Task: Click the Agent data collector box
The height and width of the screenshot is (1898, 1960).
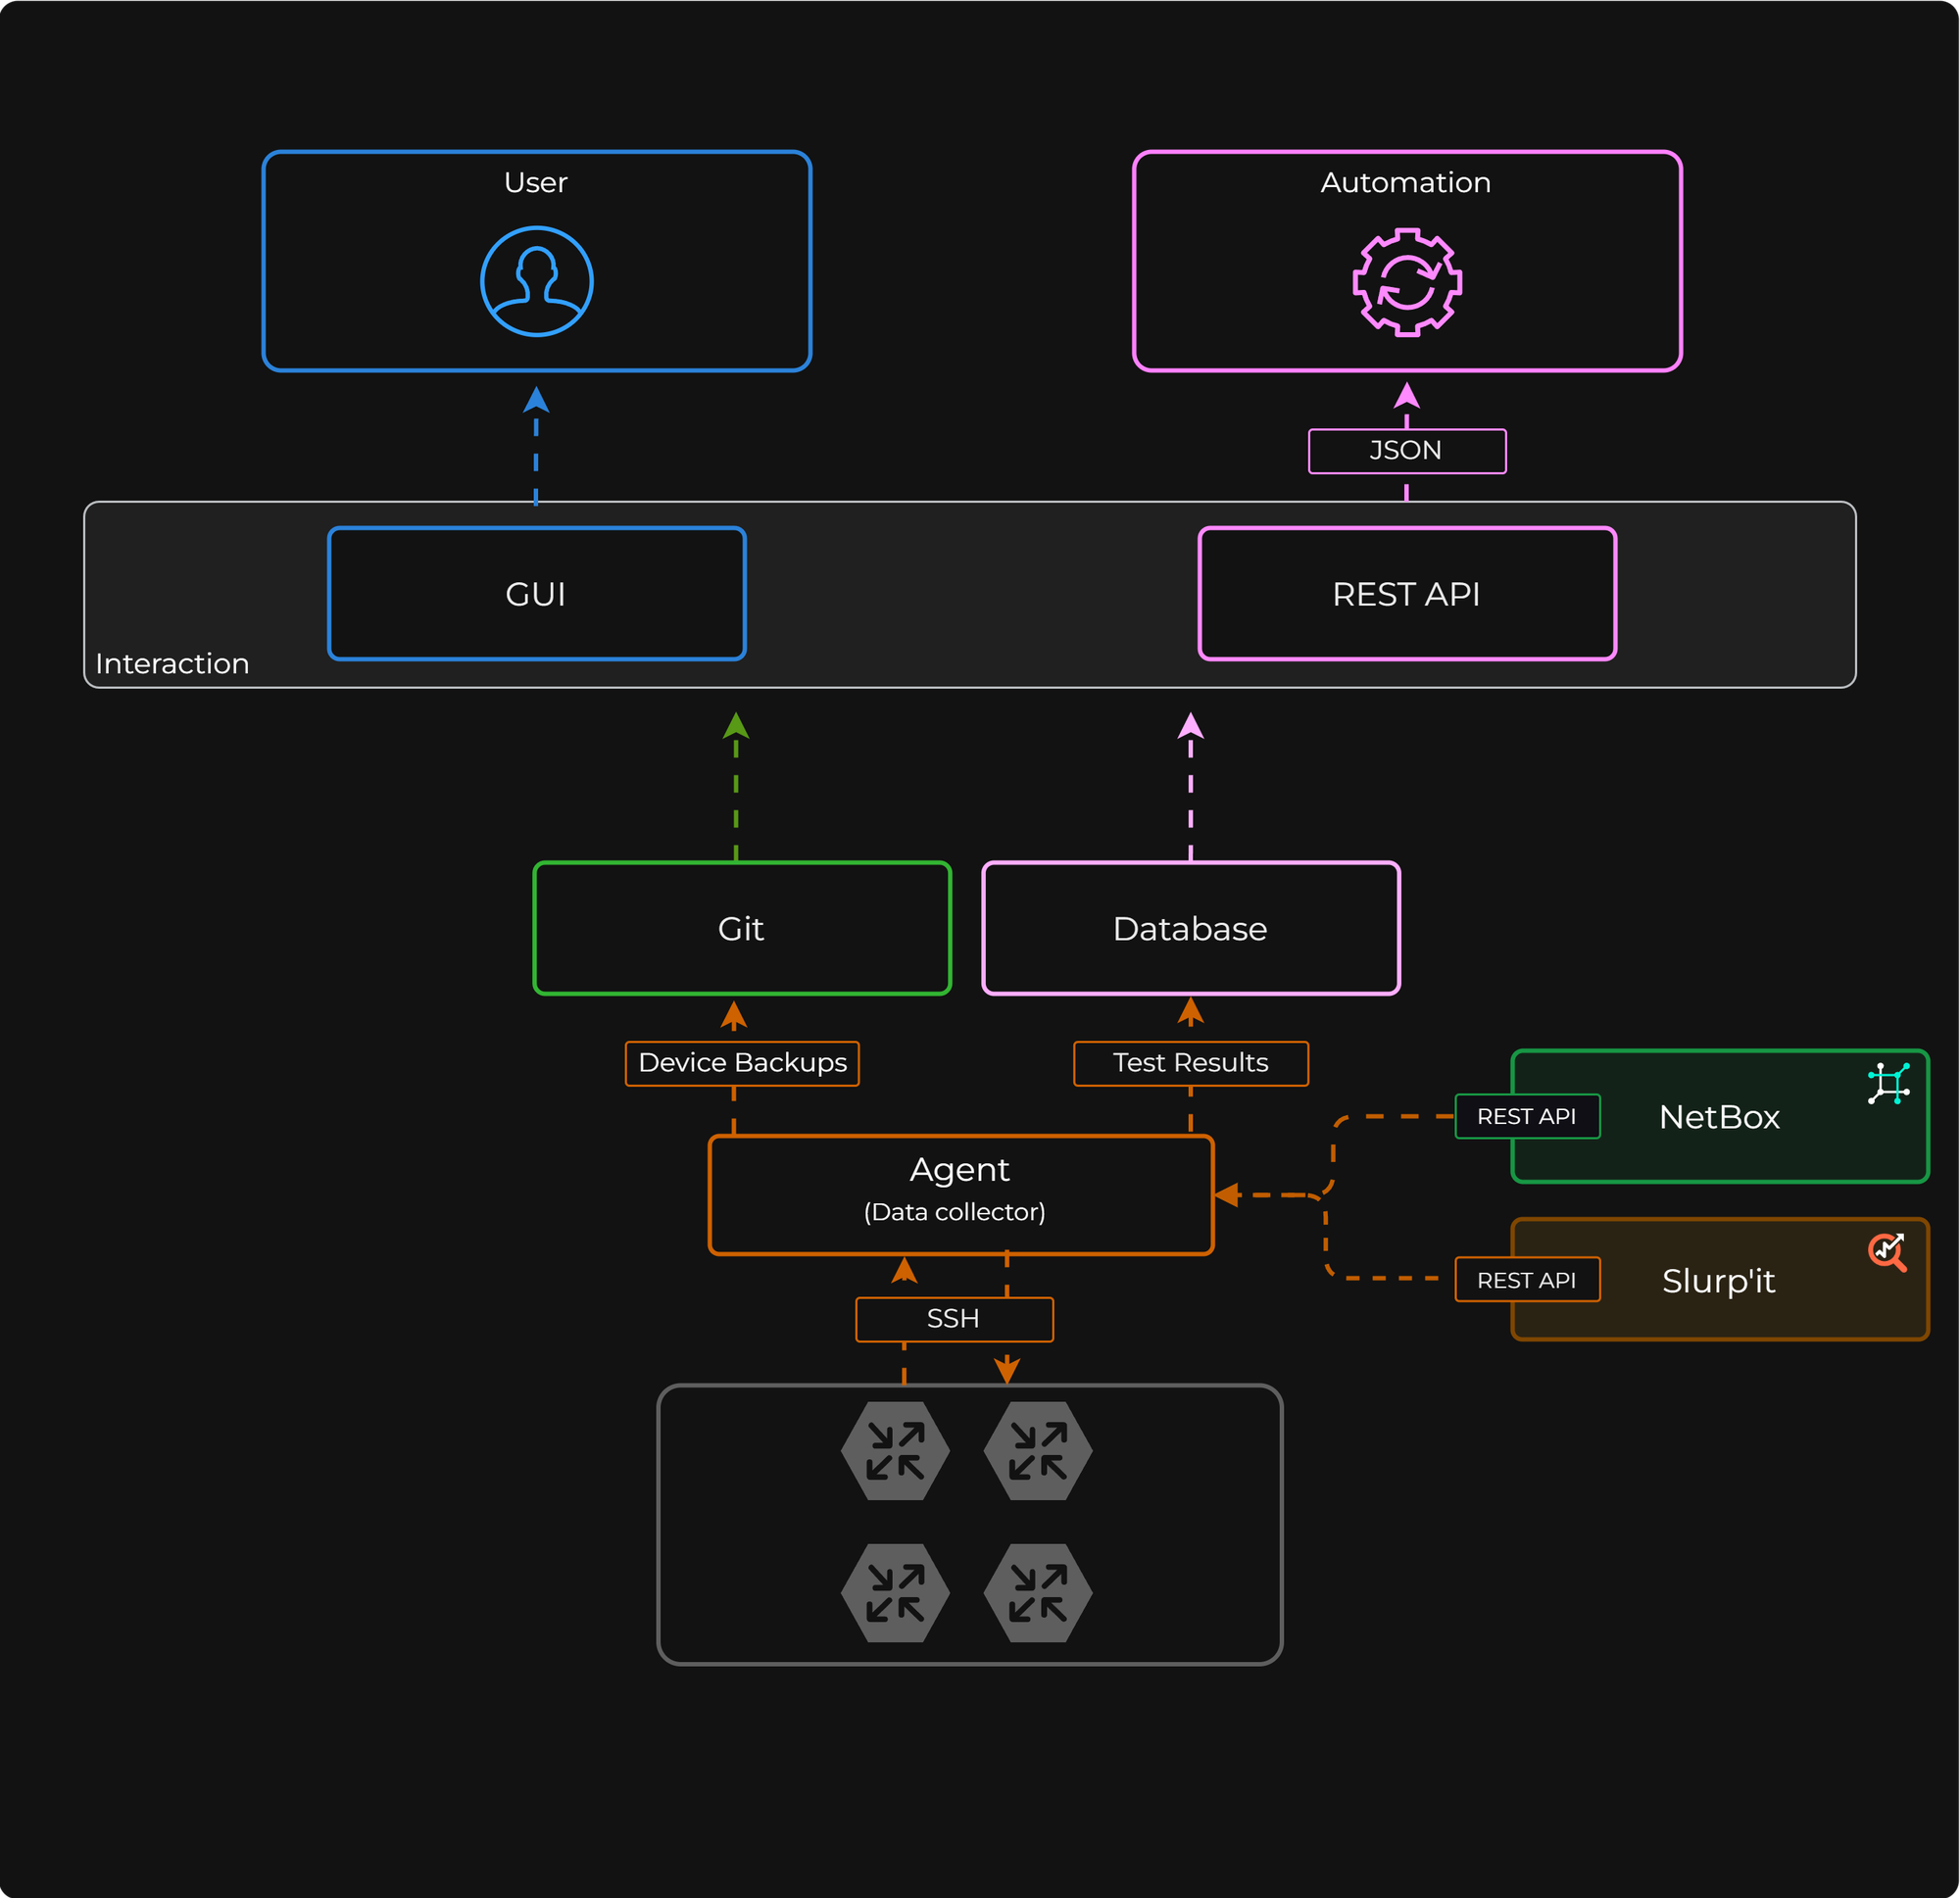Action: pyautogui.click(x=960, y=1194)
